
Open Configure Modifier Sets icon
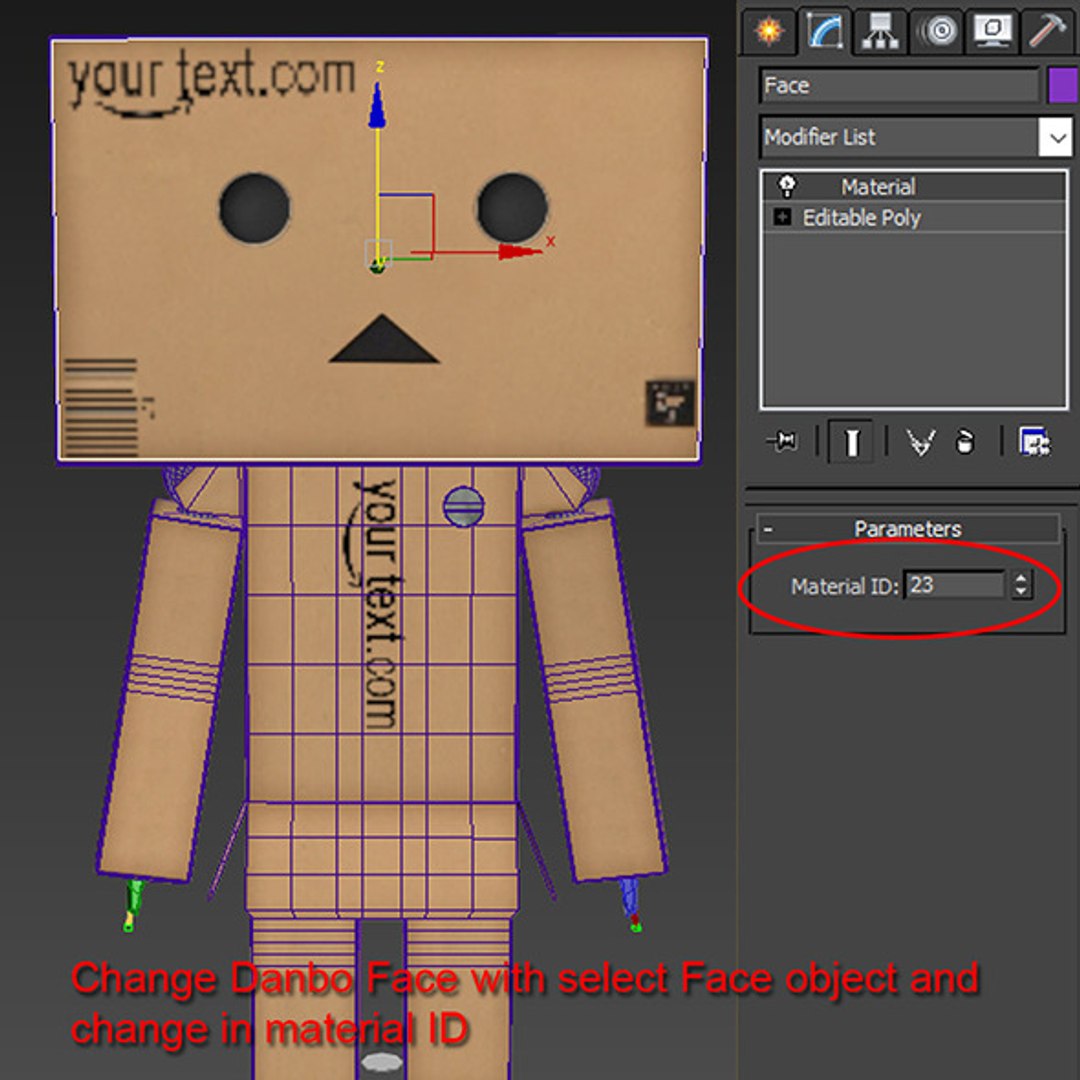[x=1034, y=442]
